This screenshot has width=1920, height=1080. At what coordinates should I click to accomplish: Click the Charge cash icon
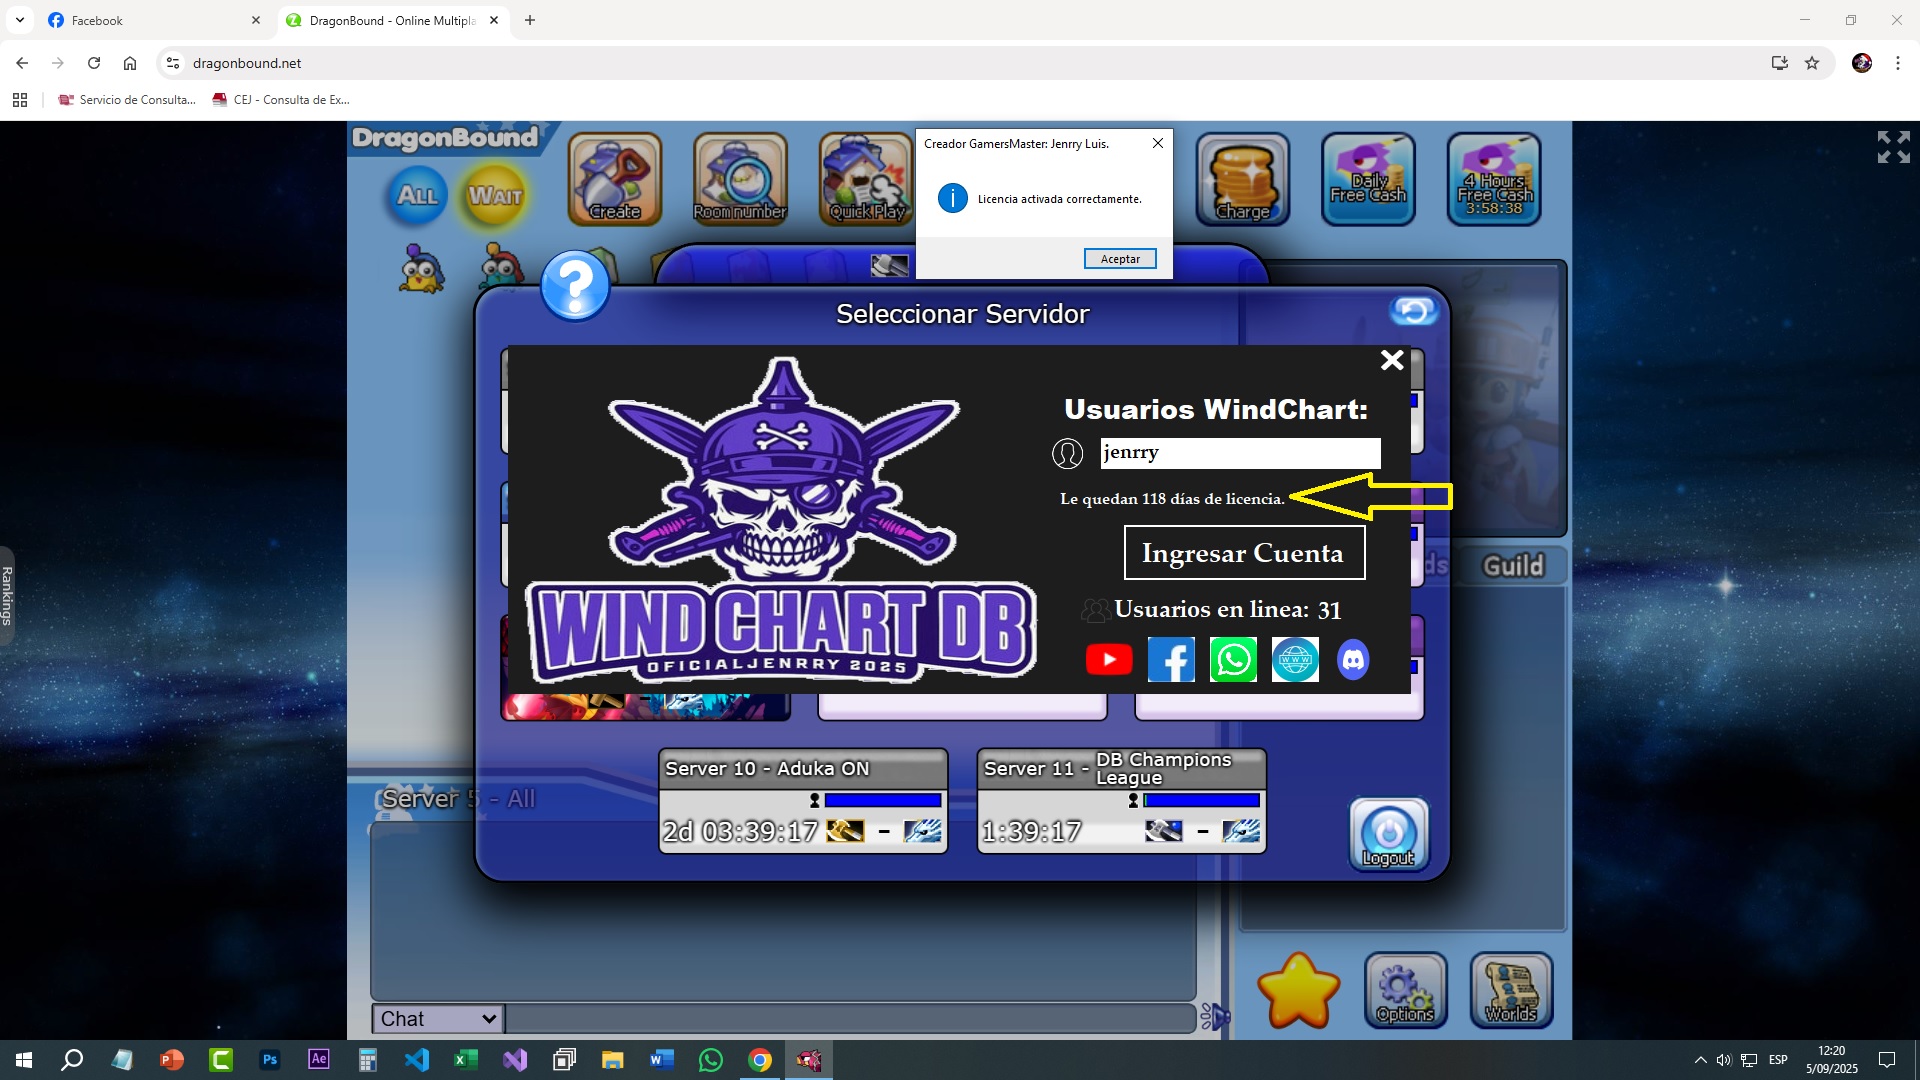[1243, 179]
